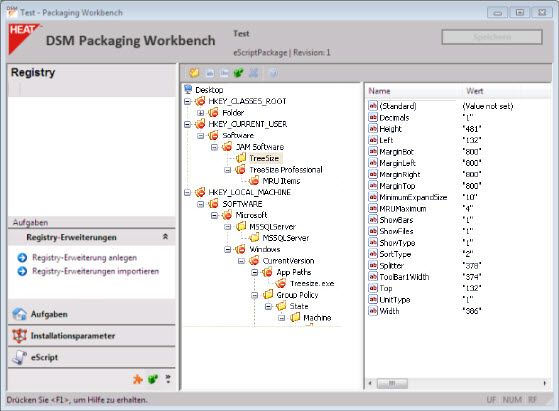Sort values by the Name column header
559x411 pixels.
(414, 91)
